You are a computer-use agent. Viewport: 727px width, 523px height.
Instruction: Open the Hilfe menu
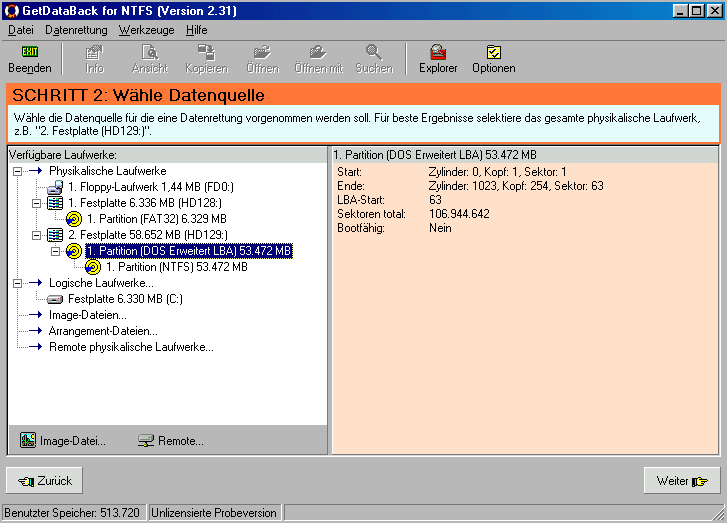(197, 30)
